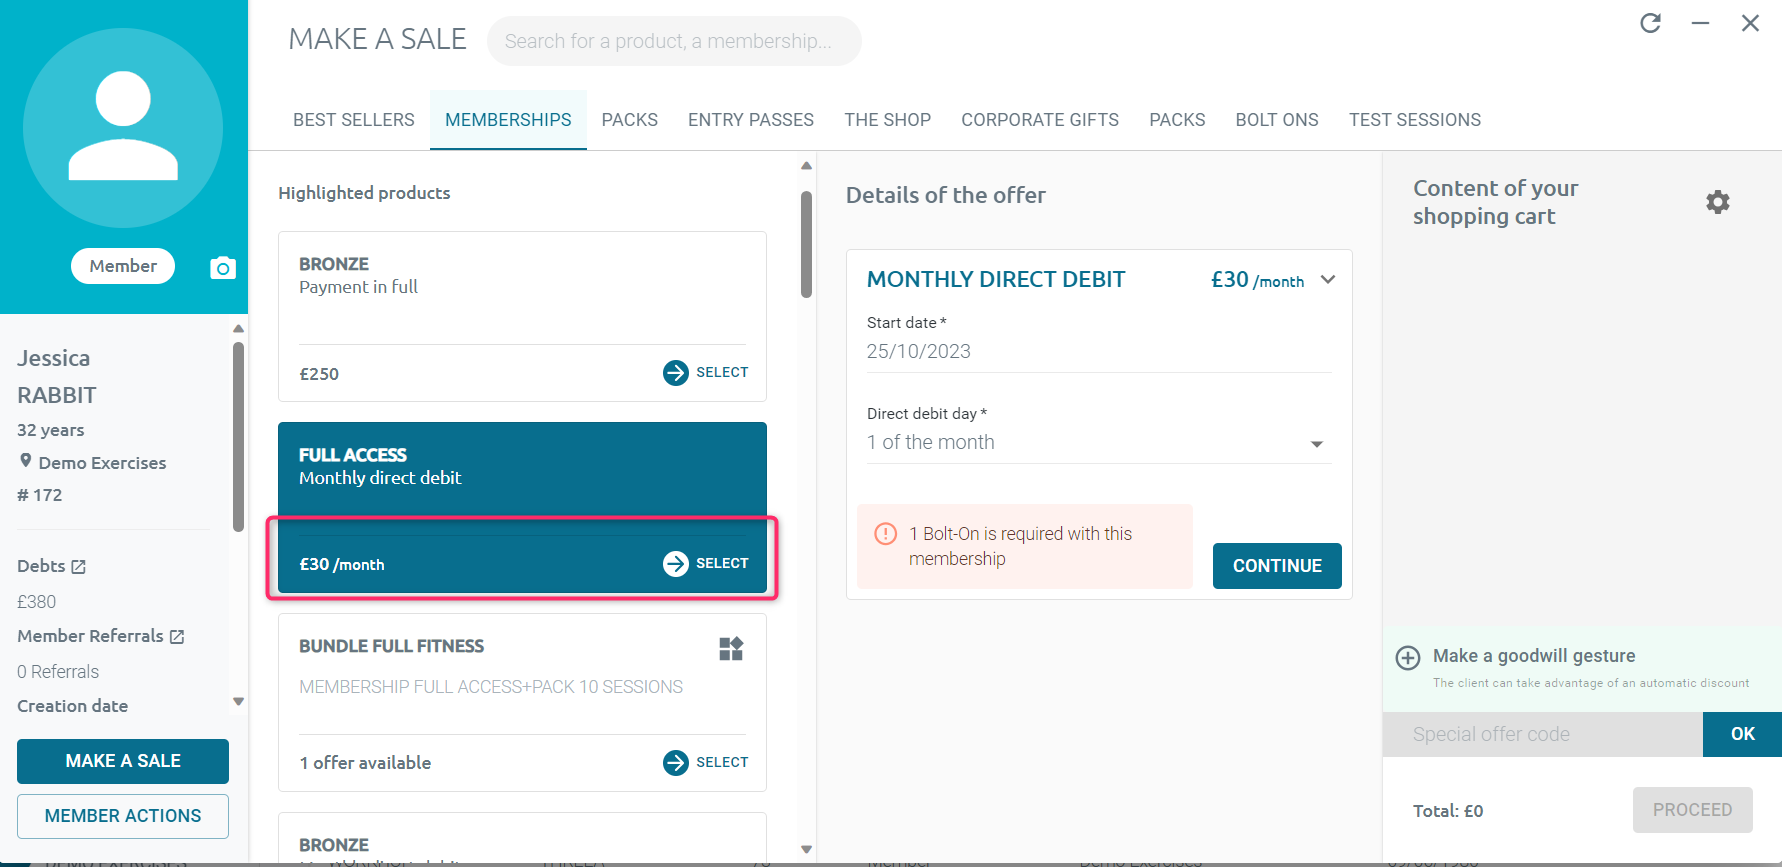
Task: Switch to Best Sellers tab
Action: [x=354, y=120]
